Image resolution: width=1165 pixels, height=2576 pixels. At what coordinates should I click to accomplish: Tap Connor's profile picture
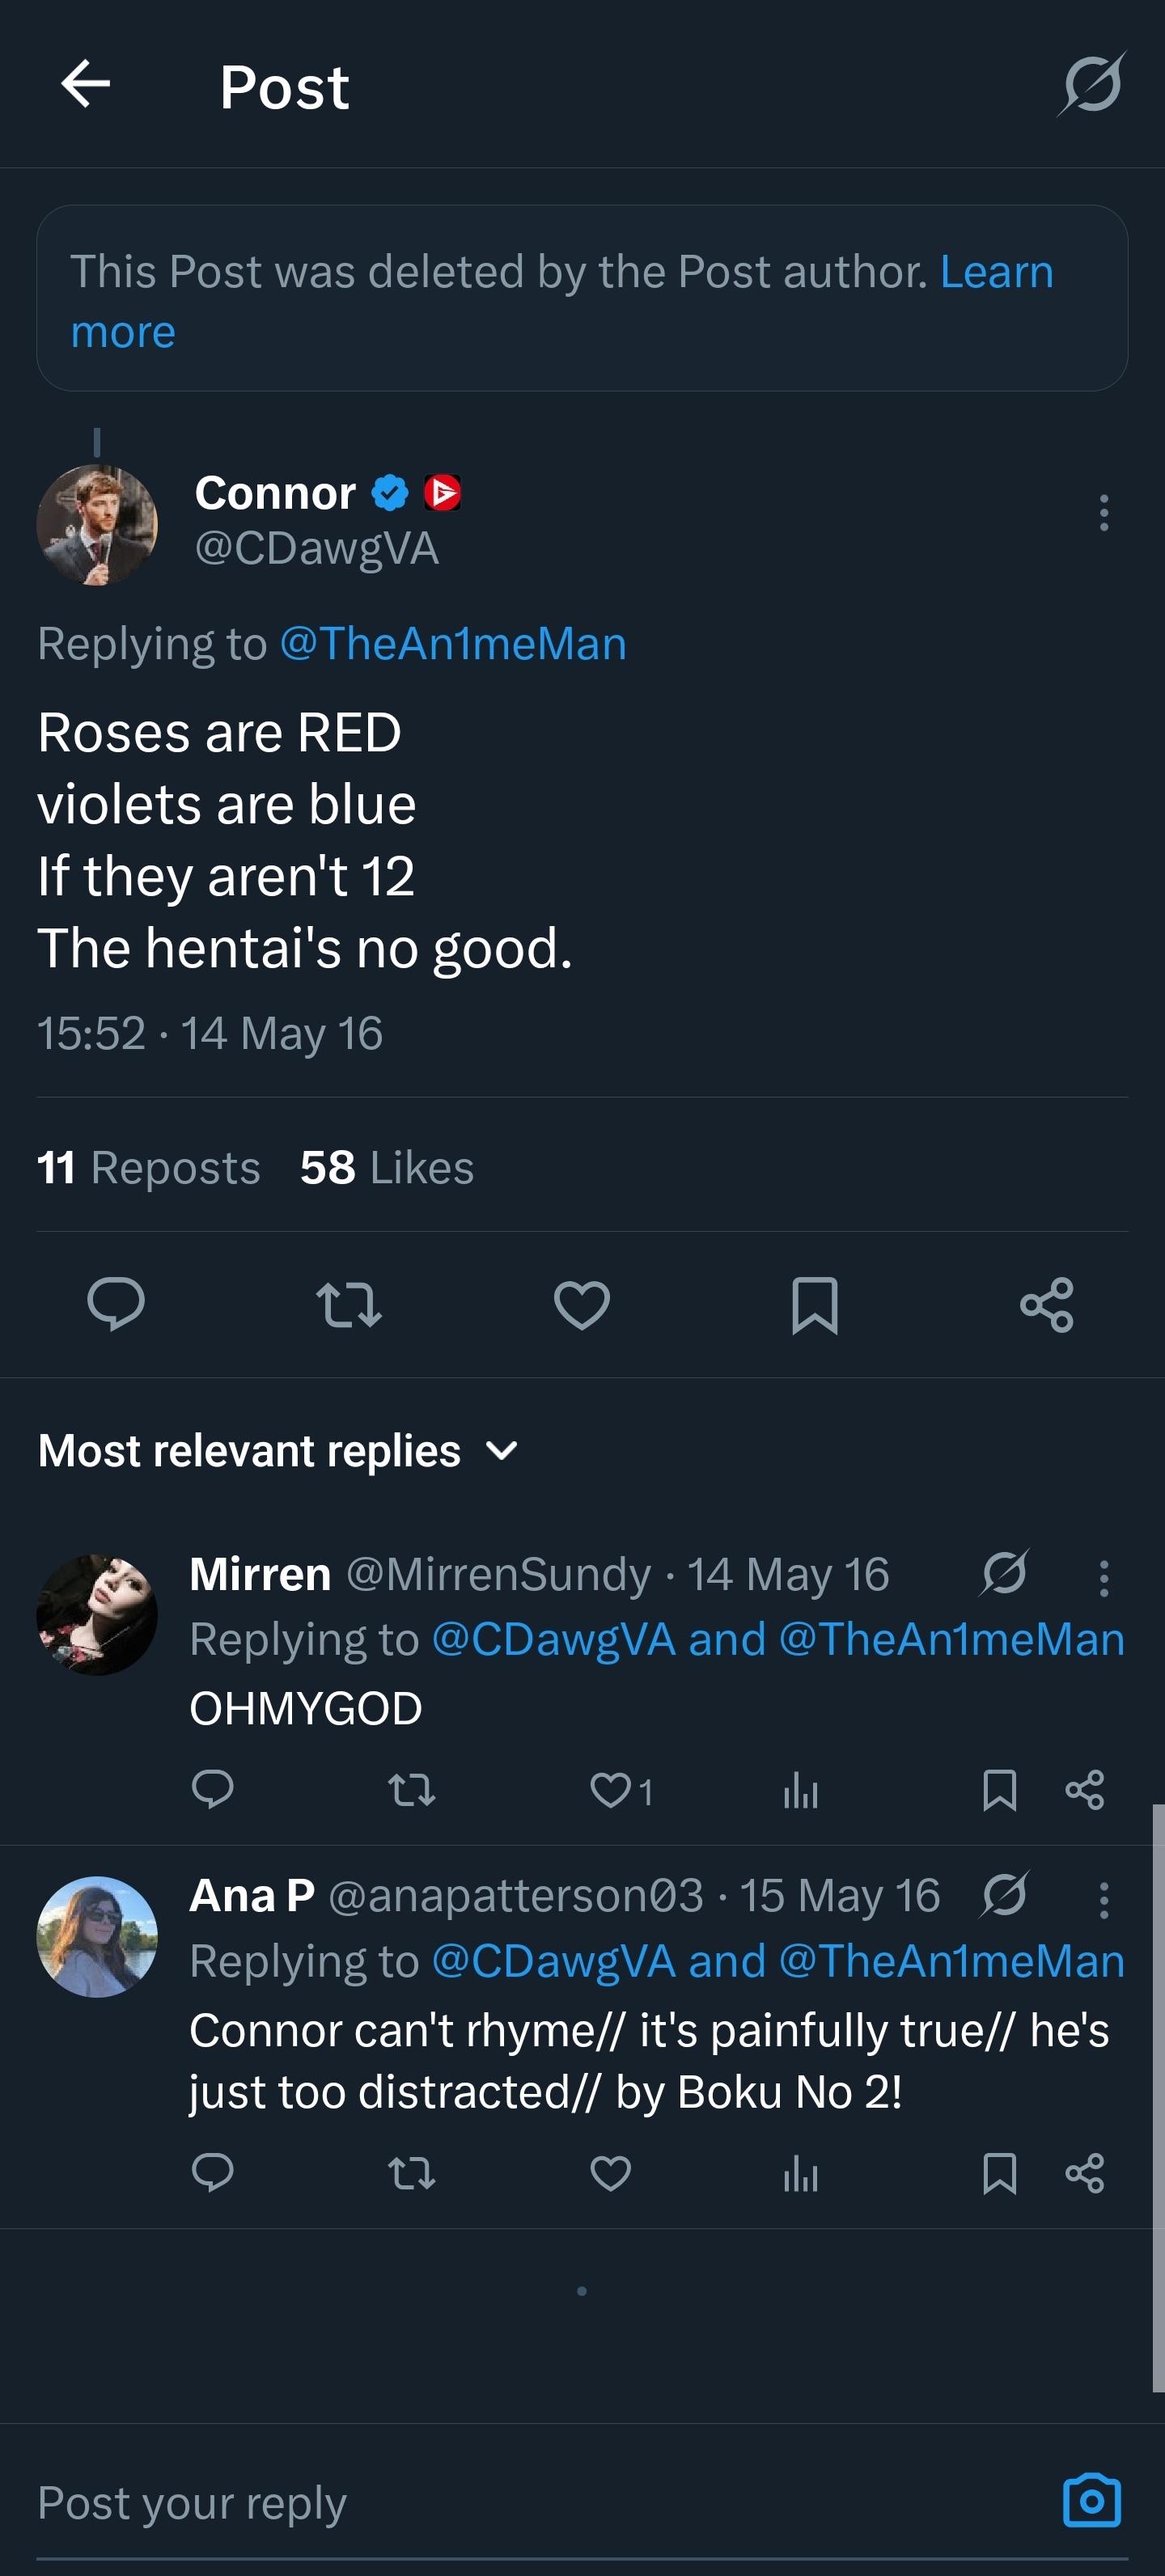(97, 525)
